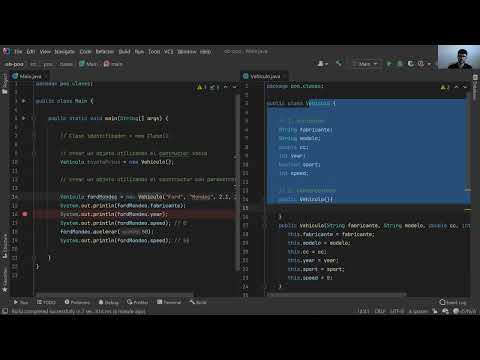Image resolution: width=480 pixels, height=360 pixels.
Task: Click the typo check indicator in the Main.java editor
Action: point(214,87)
